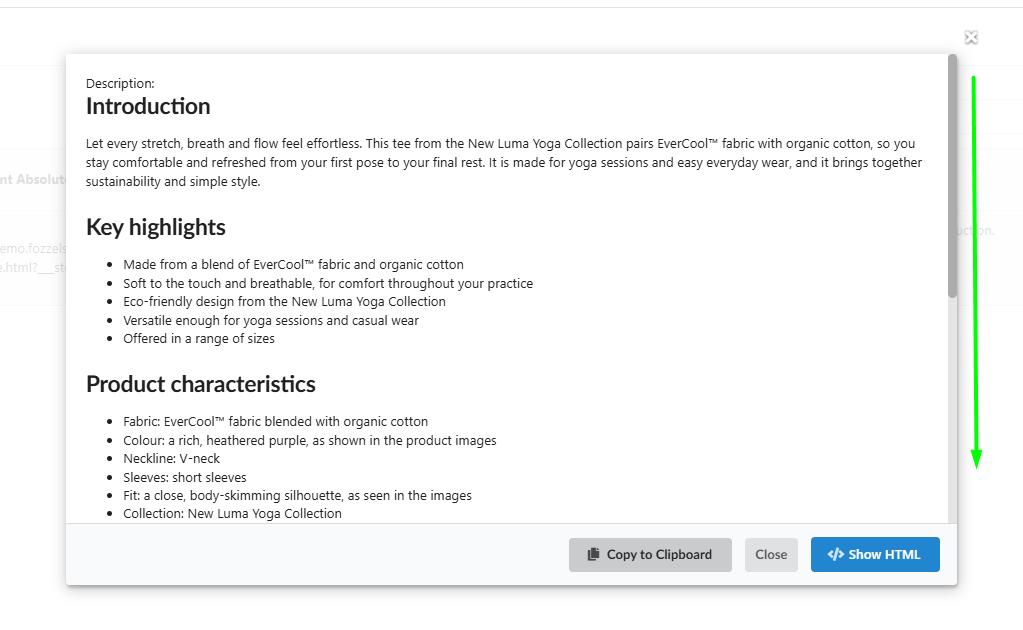Select the 'Made from a blend' bullet
Screen dimensions: 1023x630
pos(294,264)
